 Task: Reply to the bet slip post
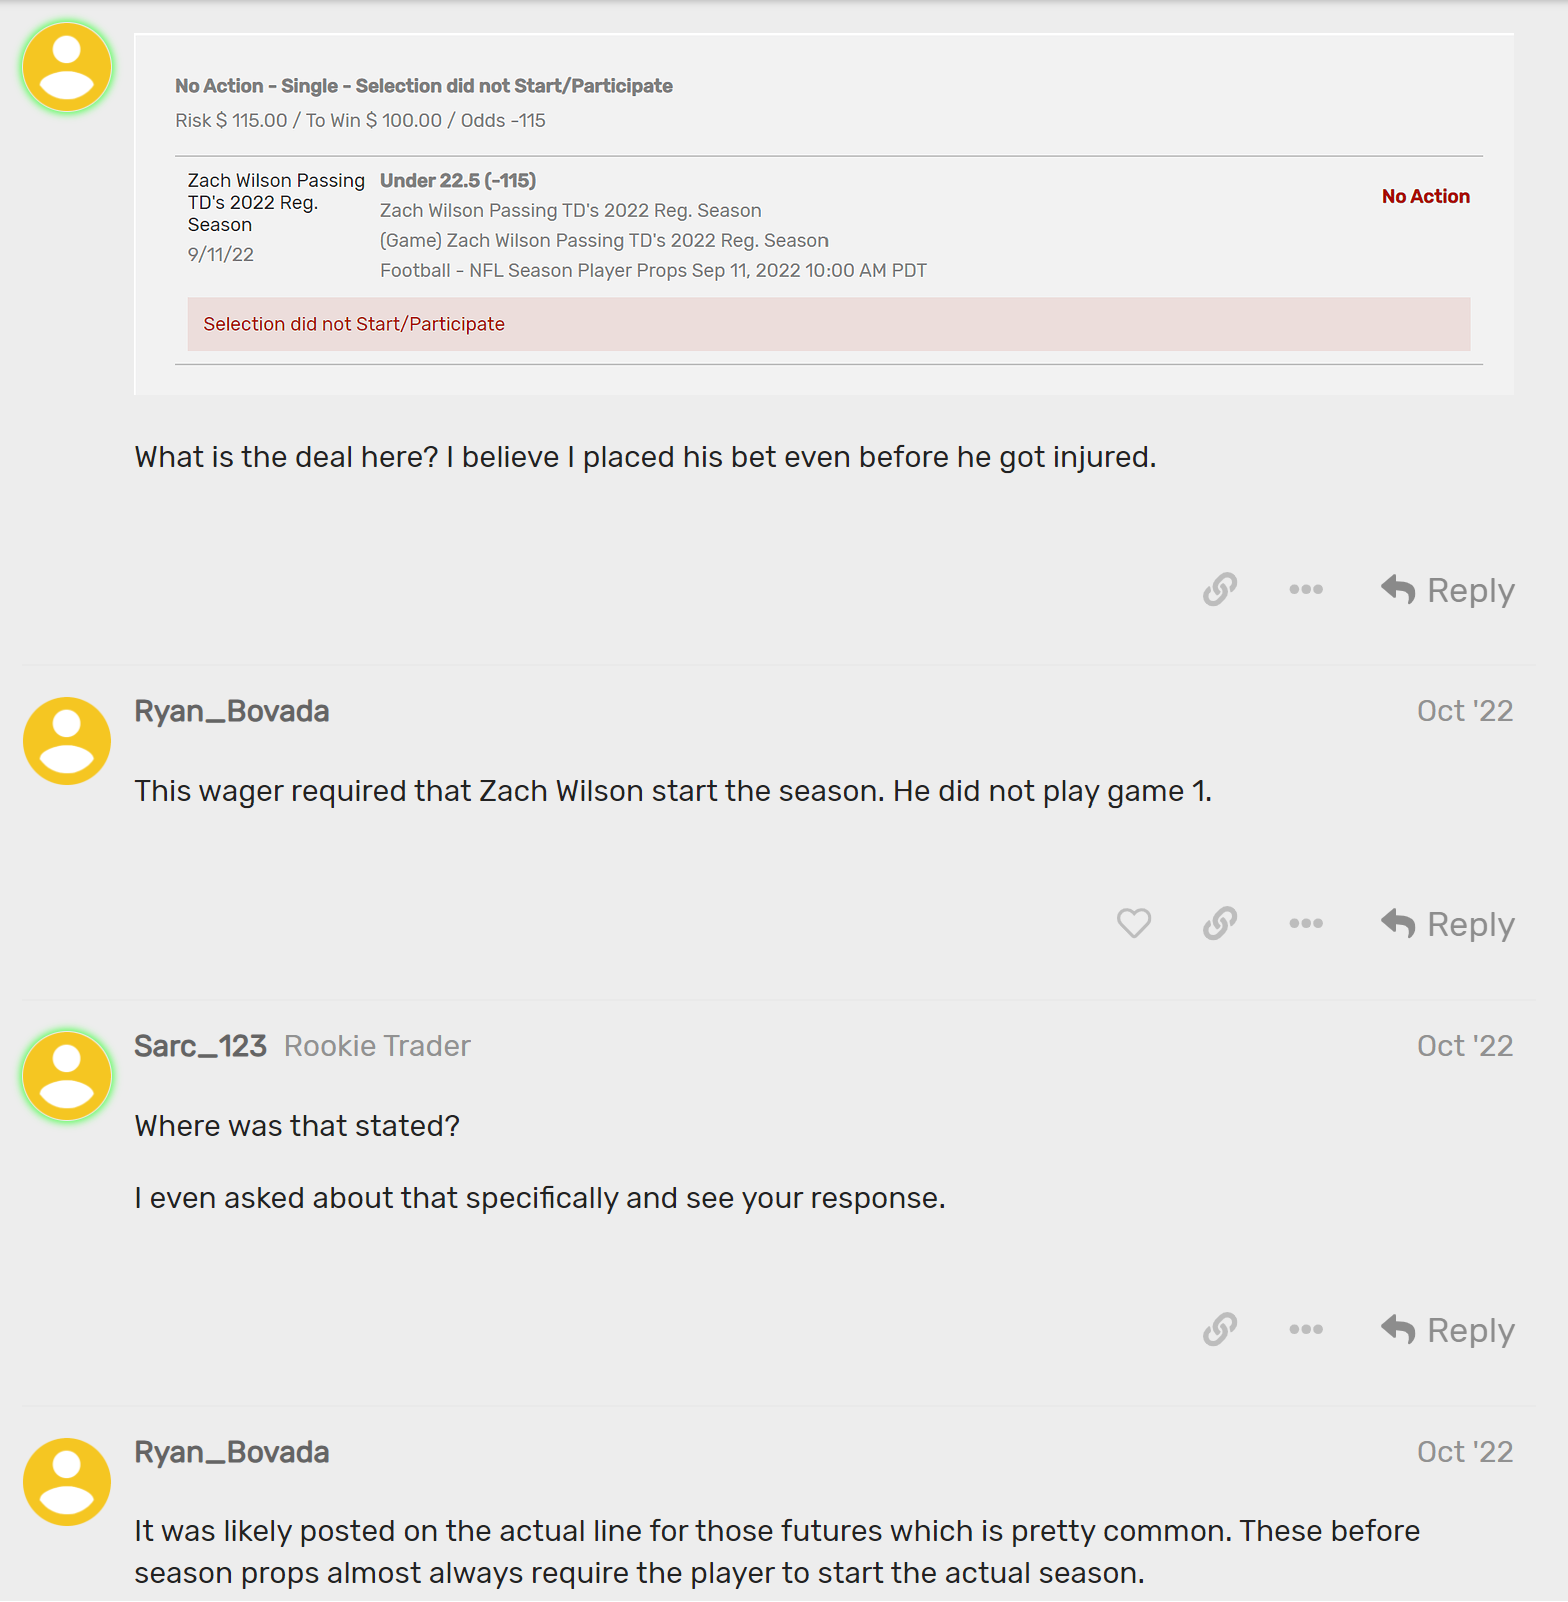1448,590
